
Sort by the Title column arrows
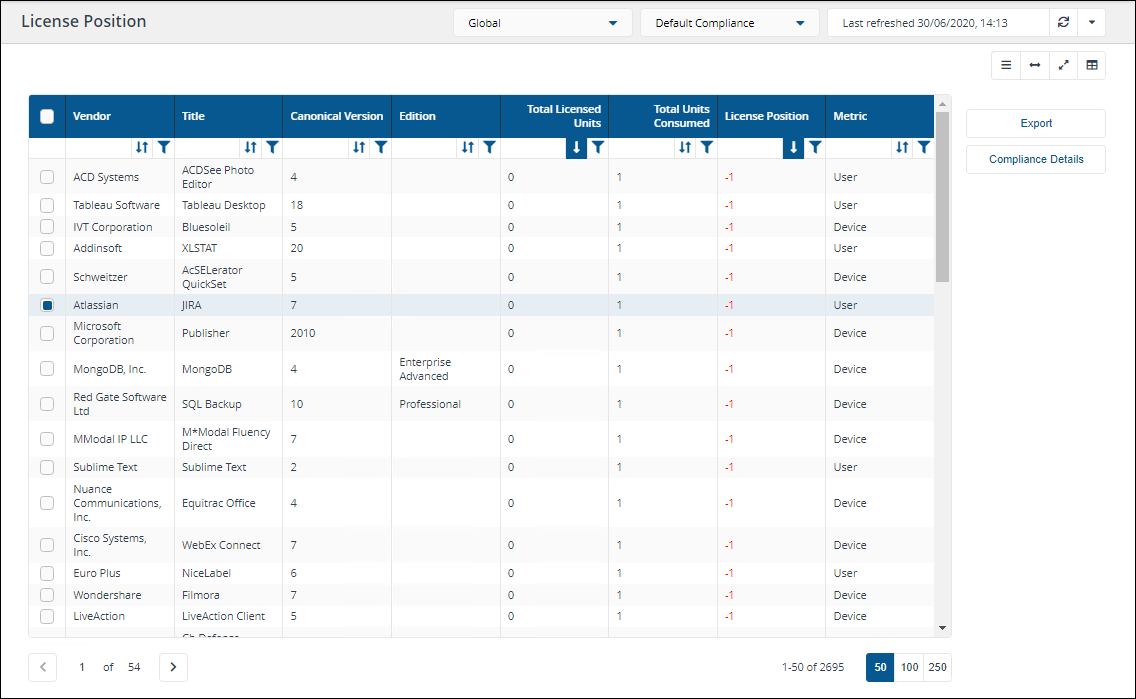click(250, 147)
